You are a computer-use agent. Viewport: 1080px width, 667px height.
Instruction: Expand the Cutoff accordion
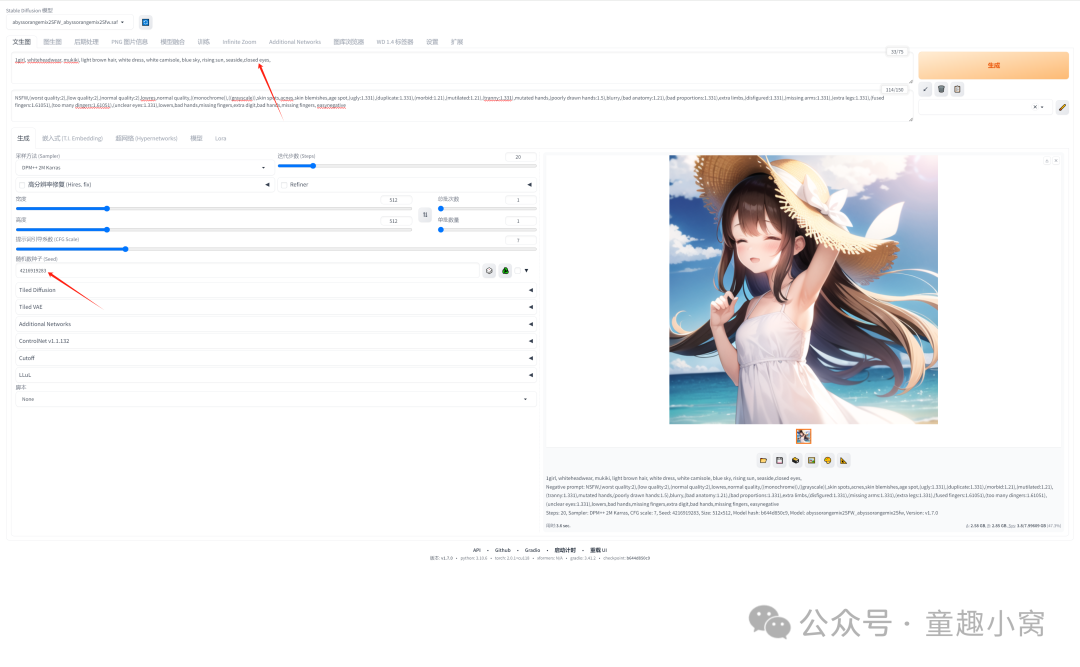[276, 358]
